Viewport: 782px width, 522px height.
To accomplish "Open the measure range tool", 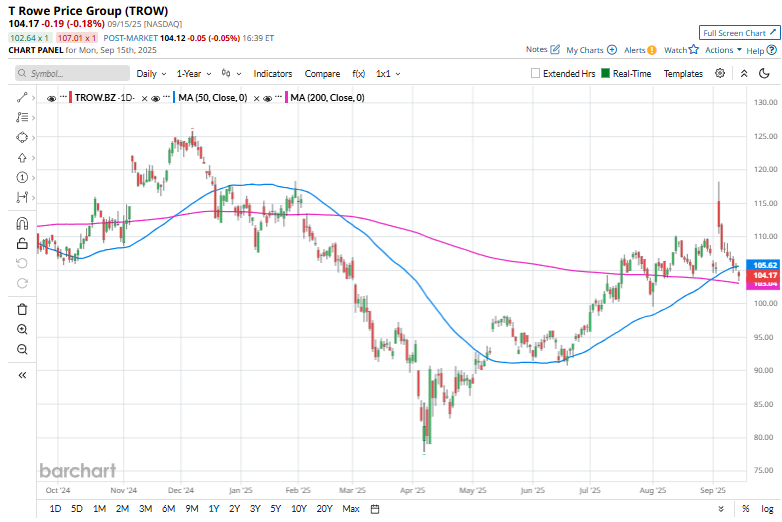I will click(x=22, y=197).
